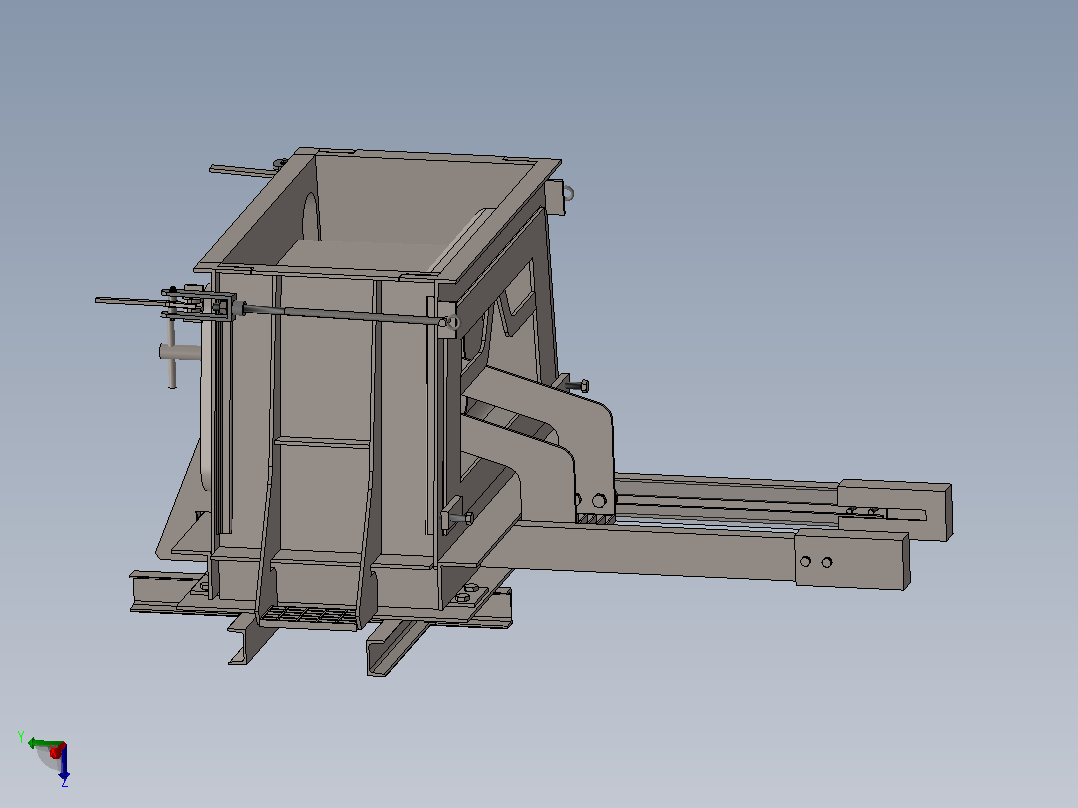
Task: Click the red X axis dot on triad
Action: pos(56,752)
